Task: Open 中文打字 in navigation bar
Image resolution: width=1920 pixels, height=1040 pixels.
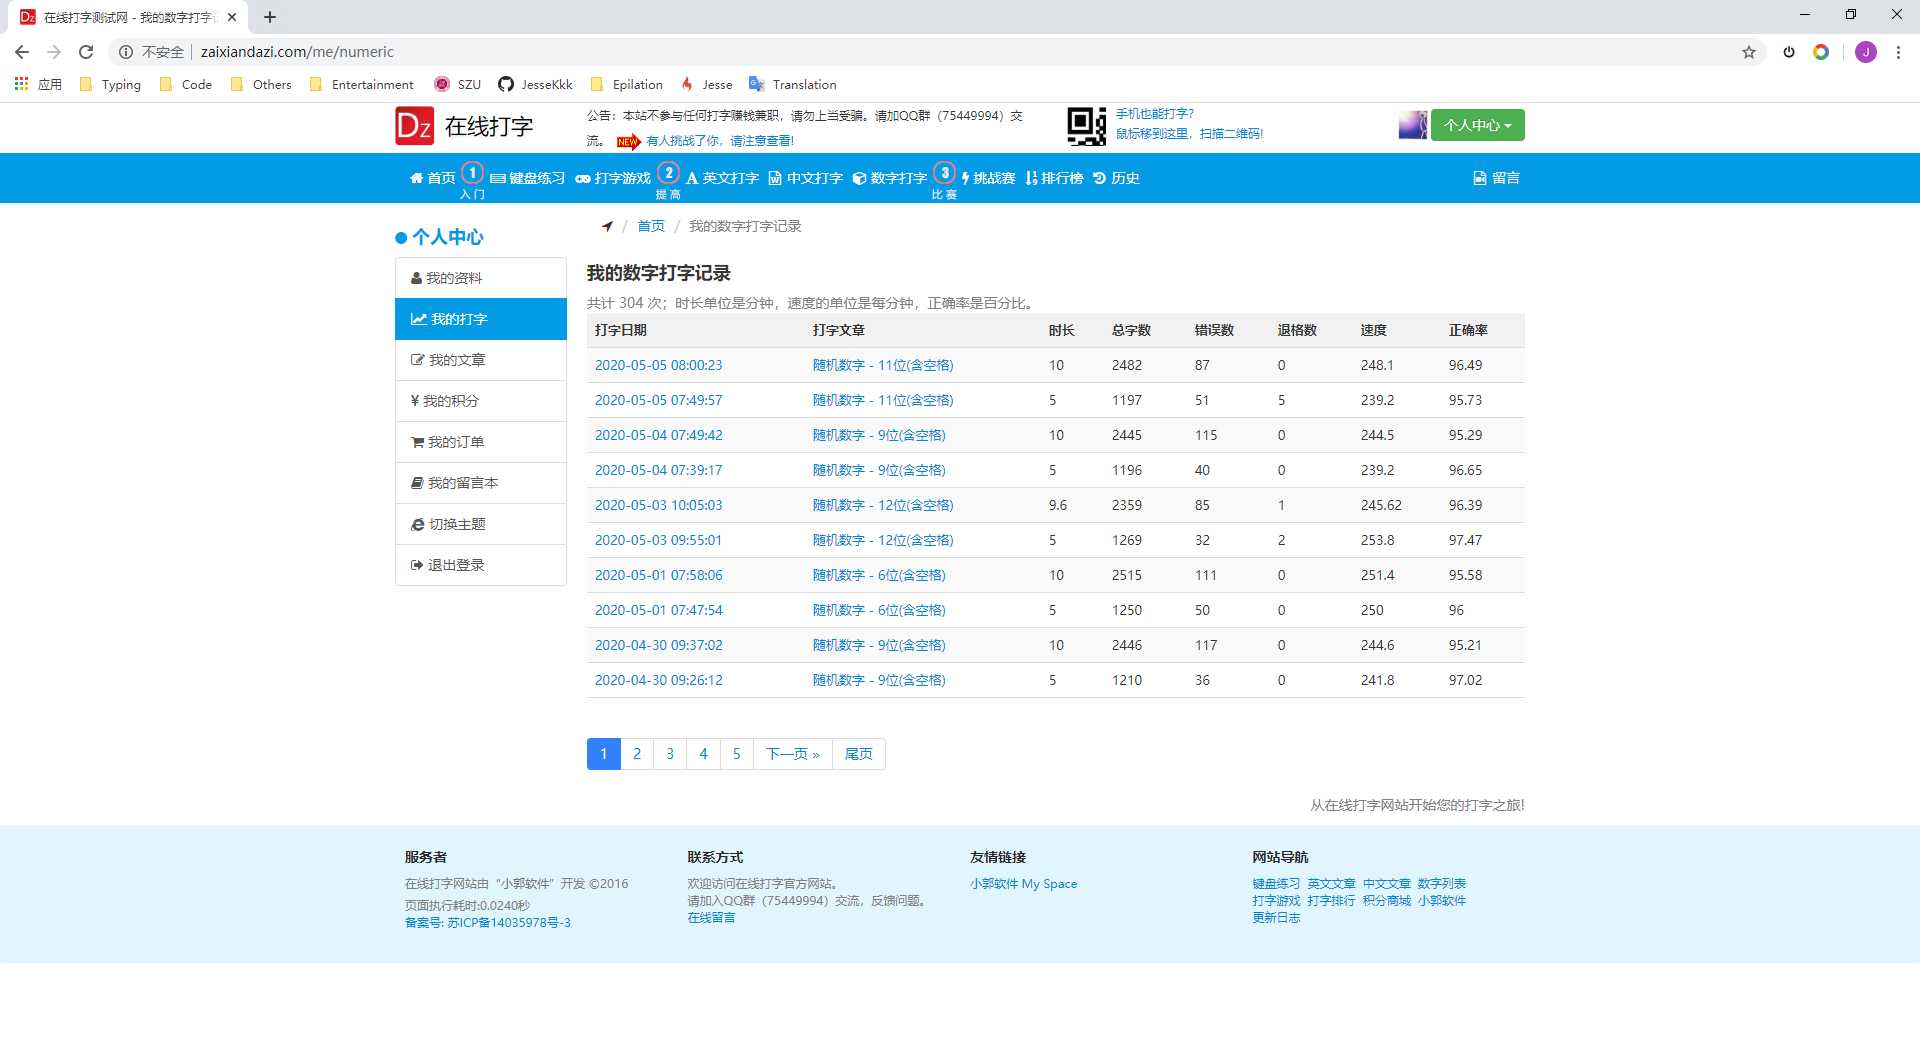Action: (x=806, y=178)
